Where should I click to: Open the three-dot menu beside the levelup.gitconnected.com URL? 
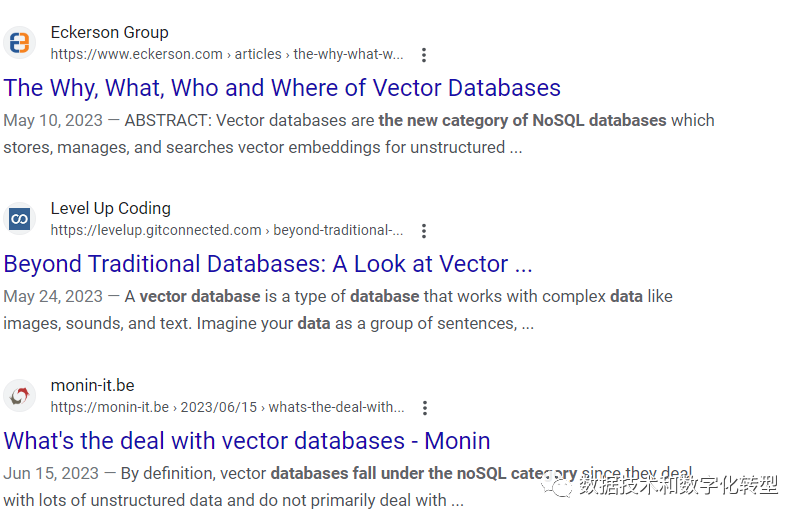(424, 231)
